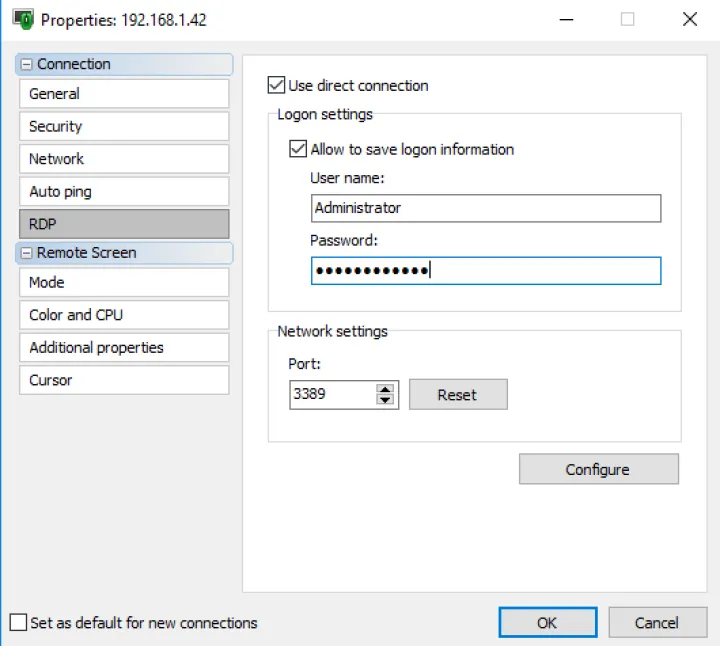Image resolution: width=720 pixels, height=646 pixels.
Task: Go to Auto ping settings
Action: point(123,191)
